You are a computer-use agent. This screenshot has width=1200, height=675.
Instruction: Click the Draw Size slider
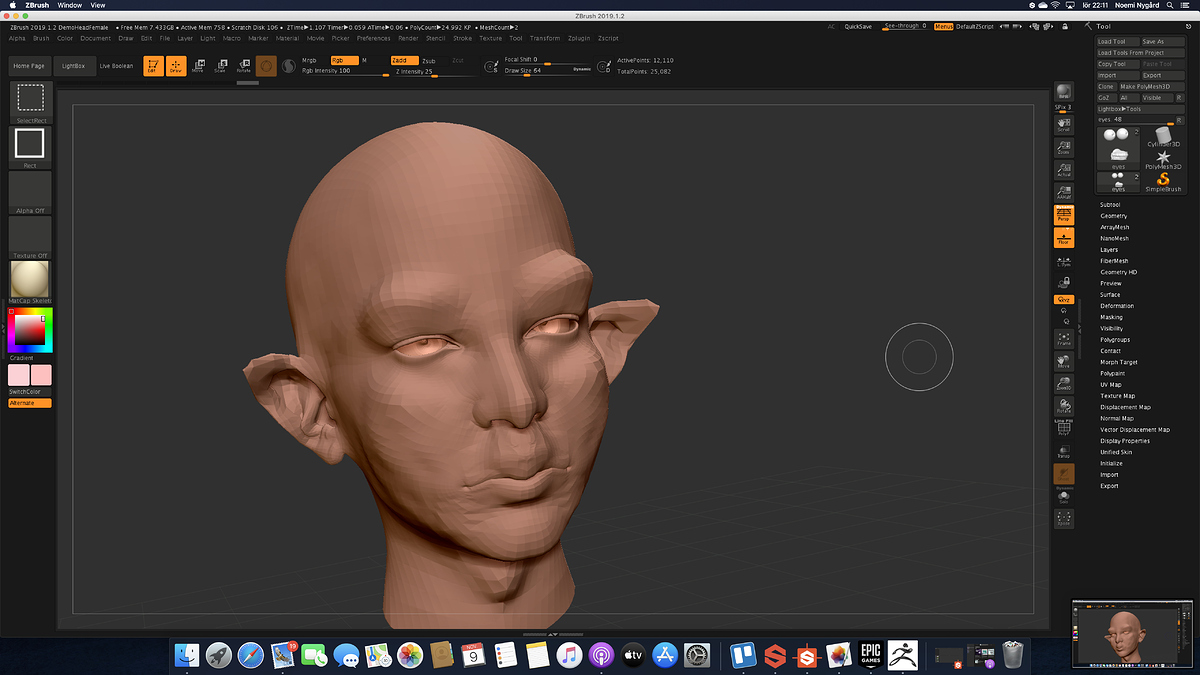pyautogui.click(x=547, y=71)
